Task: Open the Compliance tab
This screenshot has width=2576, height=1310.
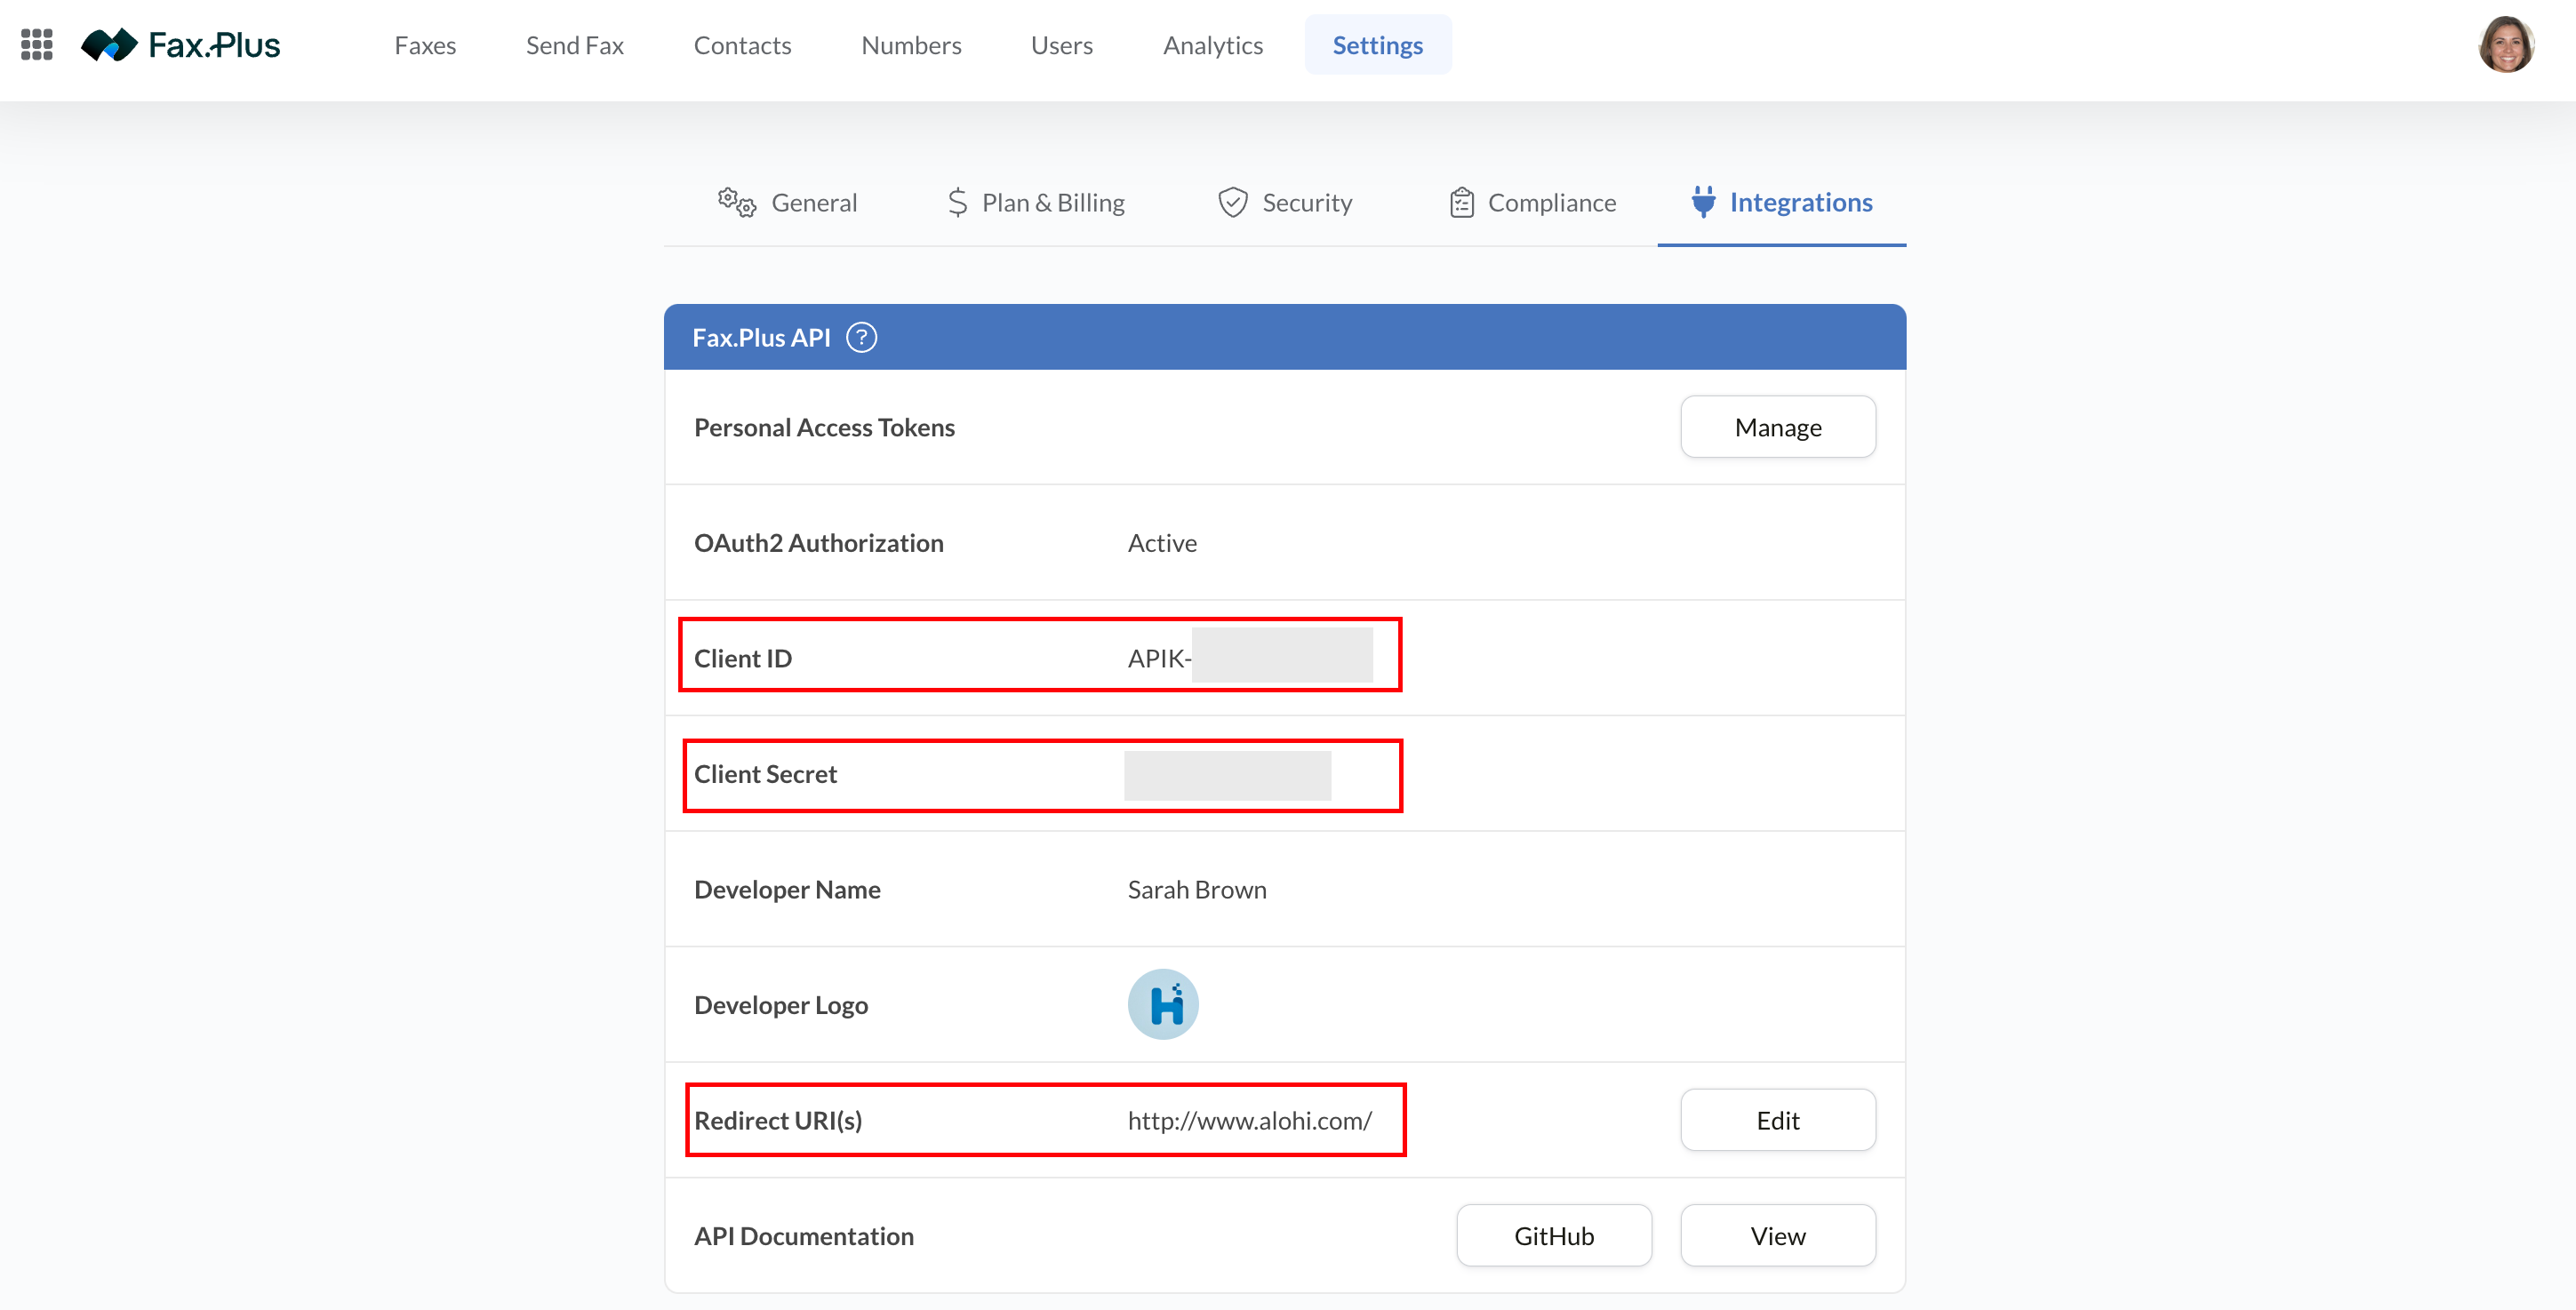Action: pos(1532,203)
